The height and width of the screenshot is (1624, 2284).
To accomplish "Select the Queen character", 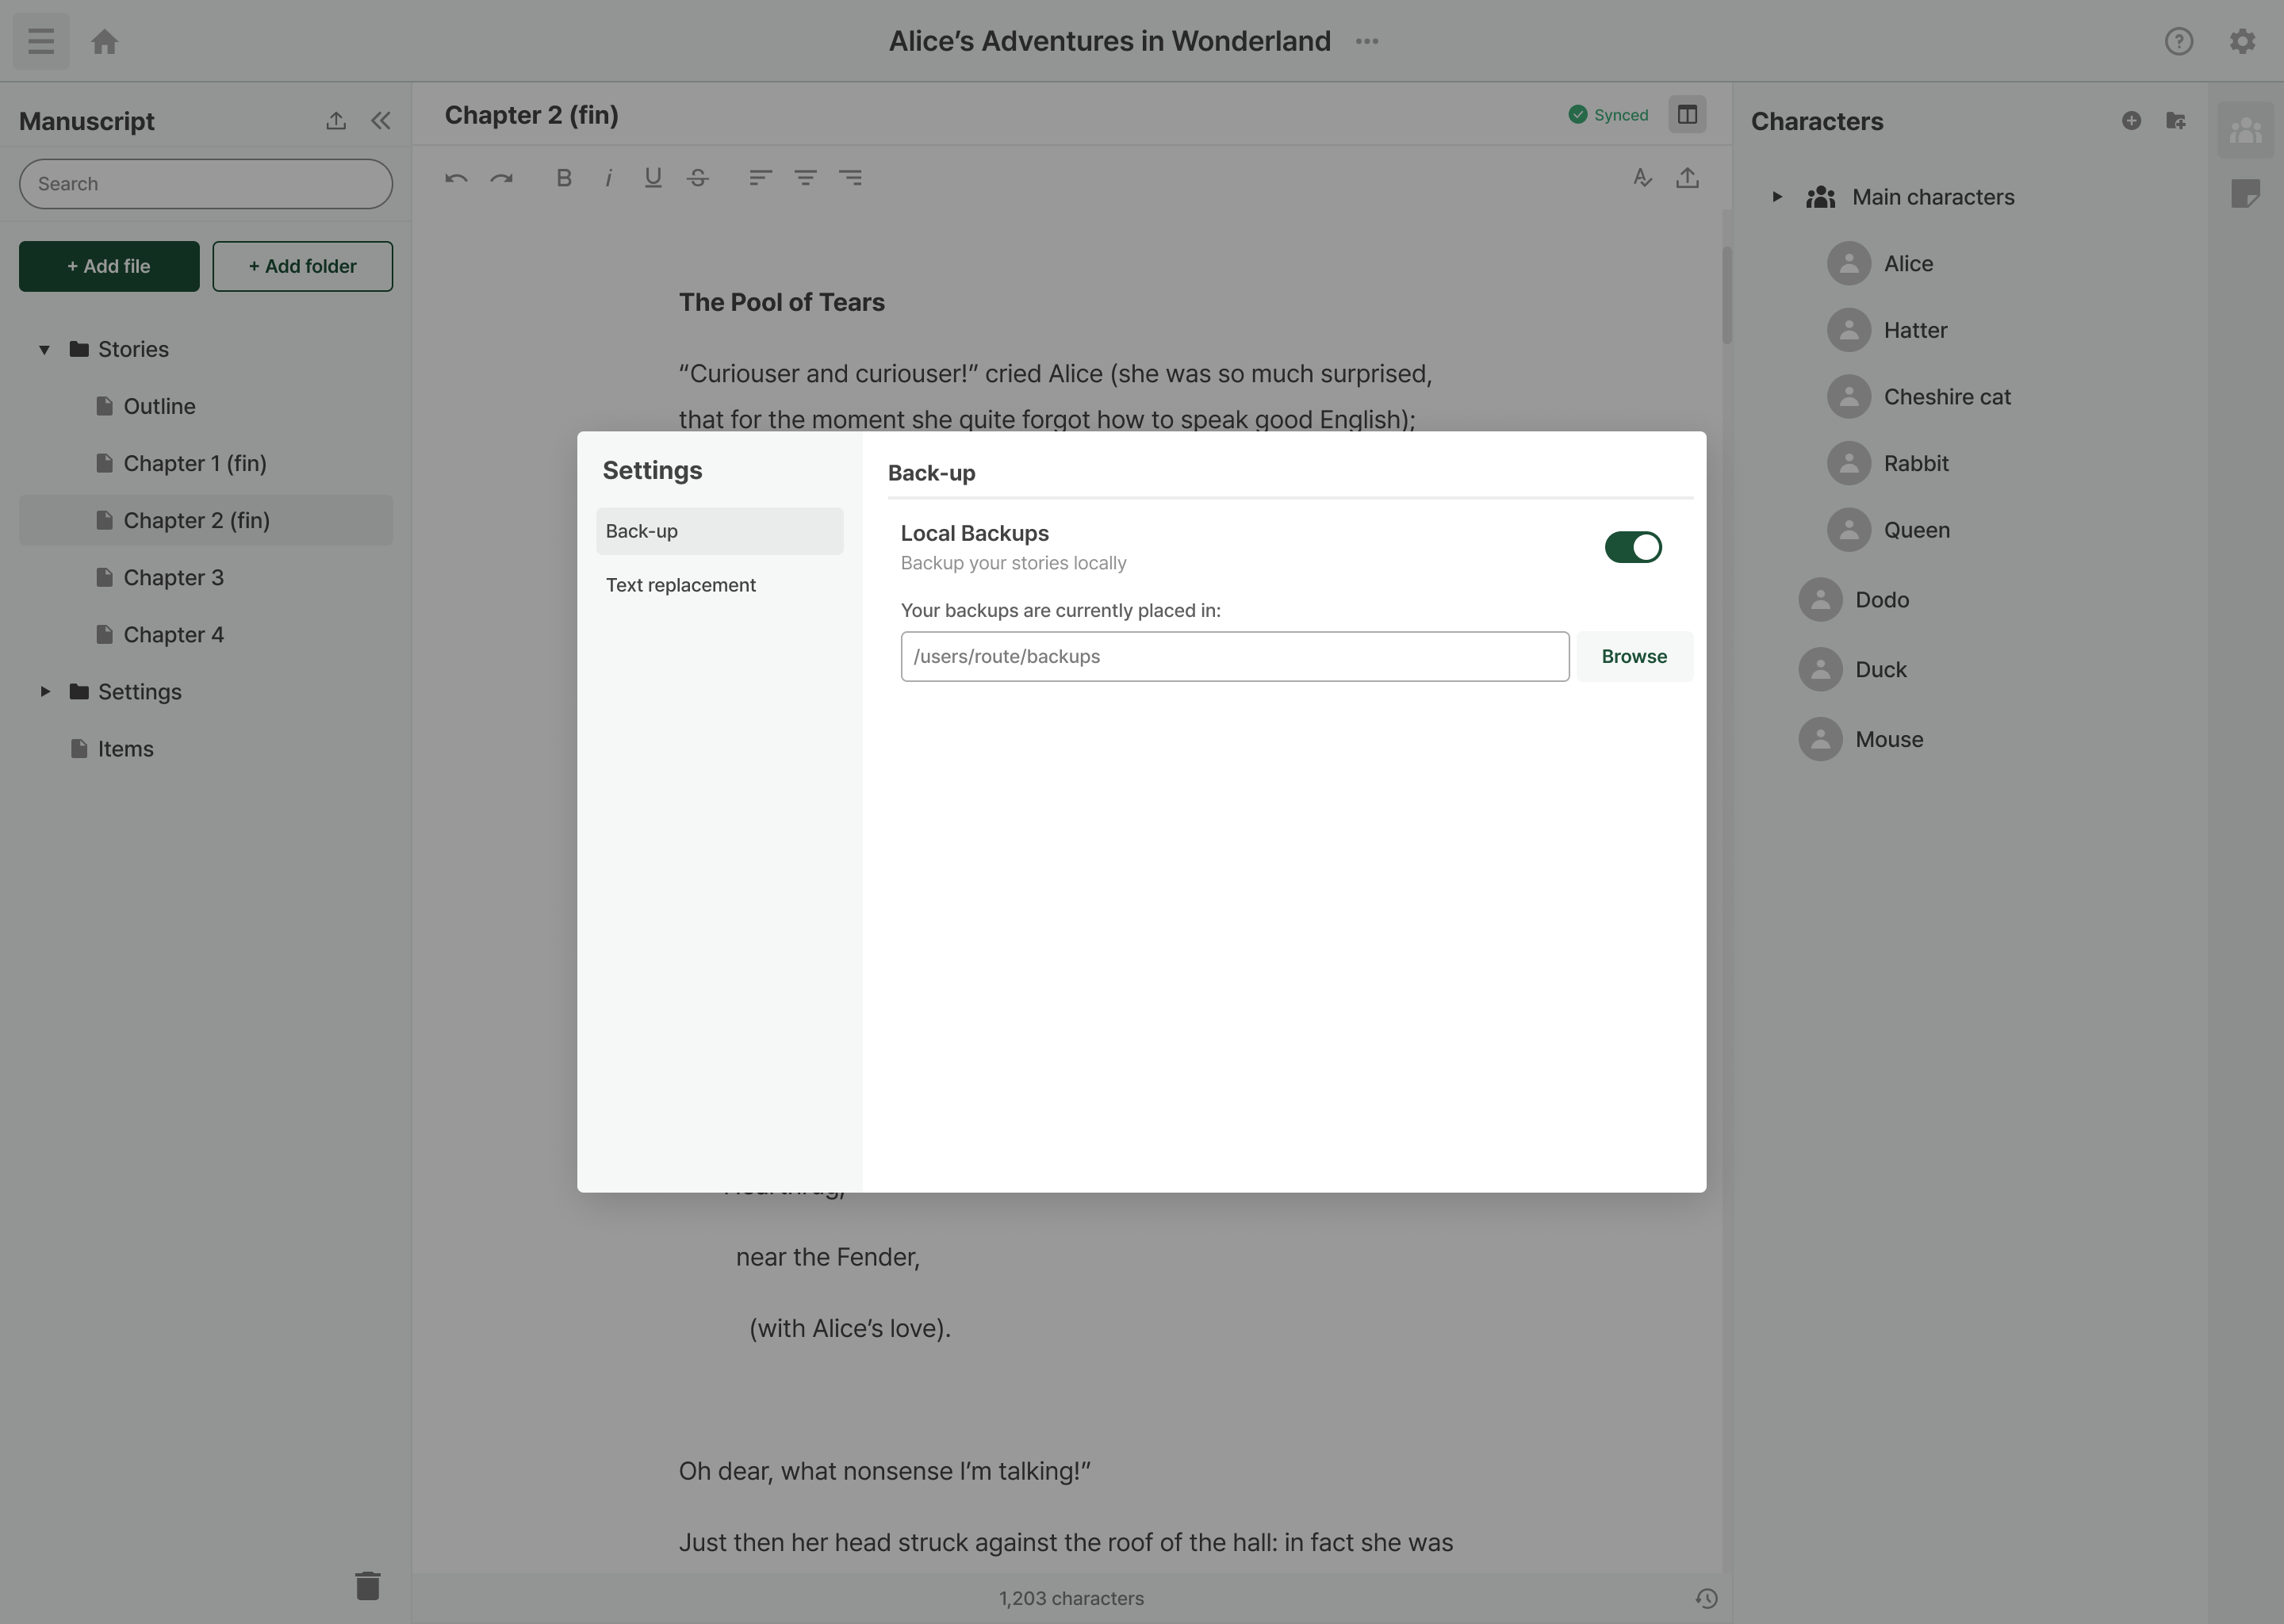I will 1888,530.
